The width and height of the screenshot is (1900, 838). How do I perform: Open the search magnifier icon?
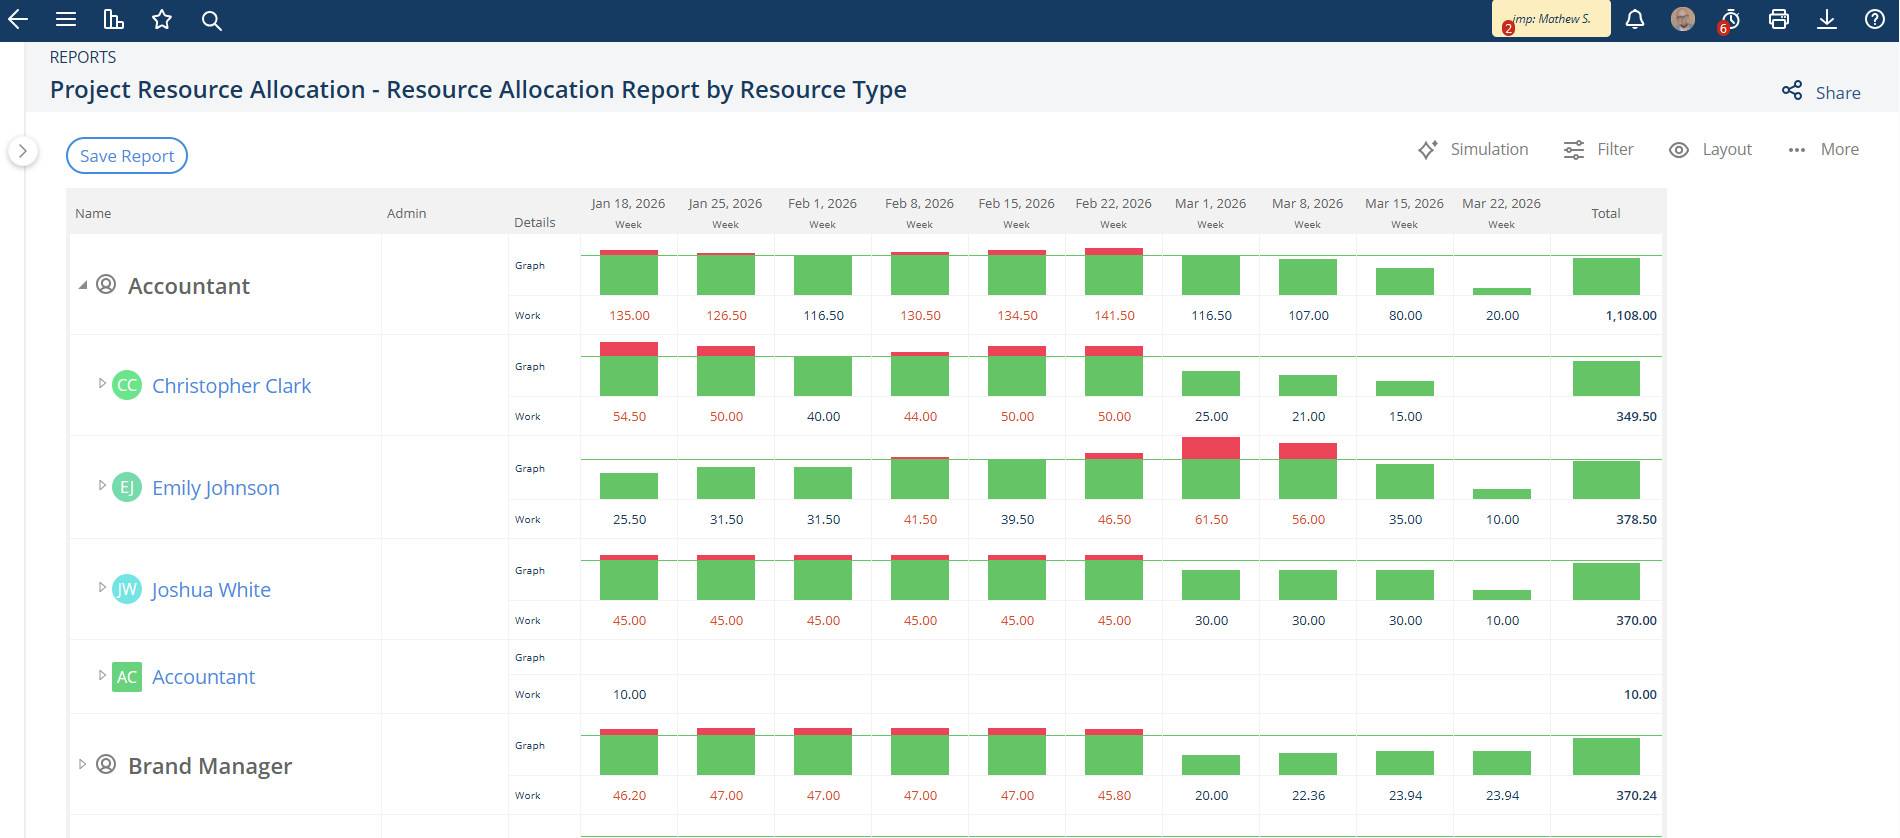[211, 20]
